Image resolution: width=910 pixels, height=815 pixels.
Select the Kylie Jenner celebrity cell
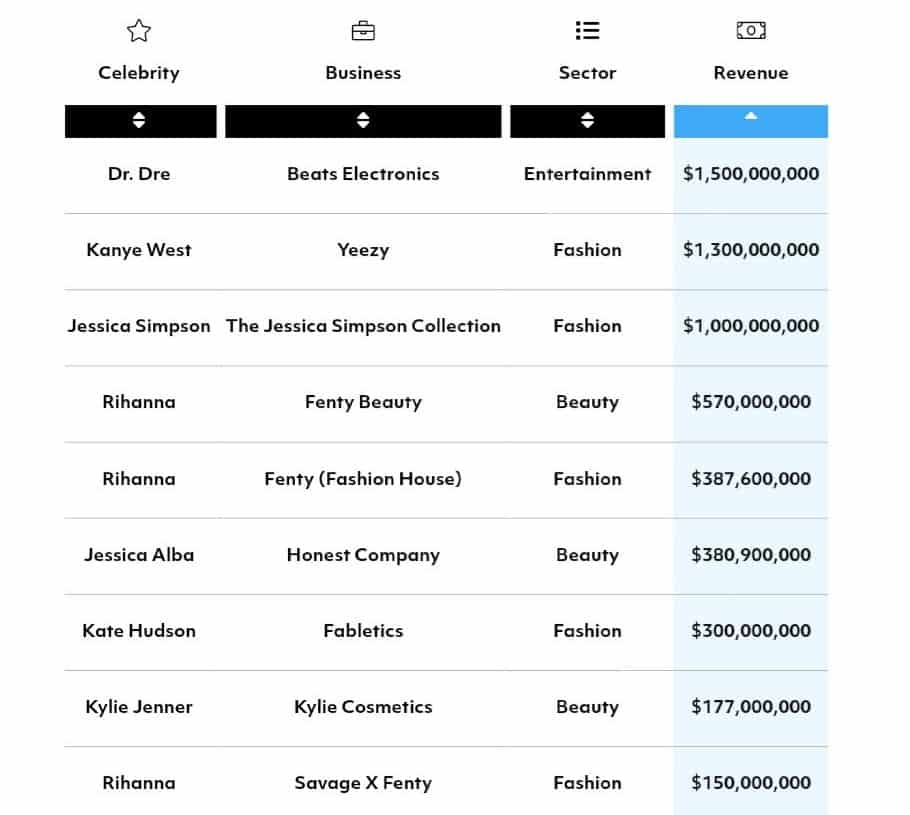click(x=139, y=707)
